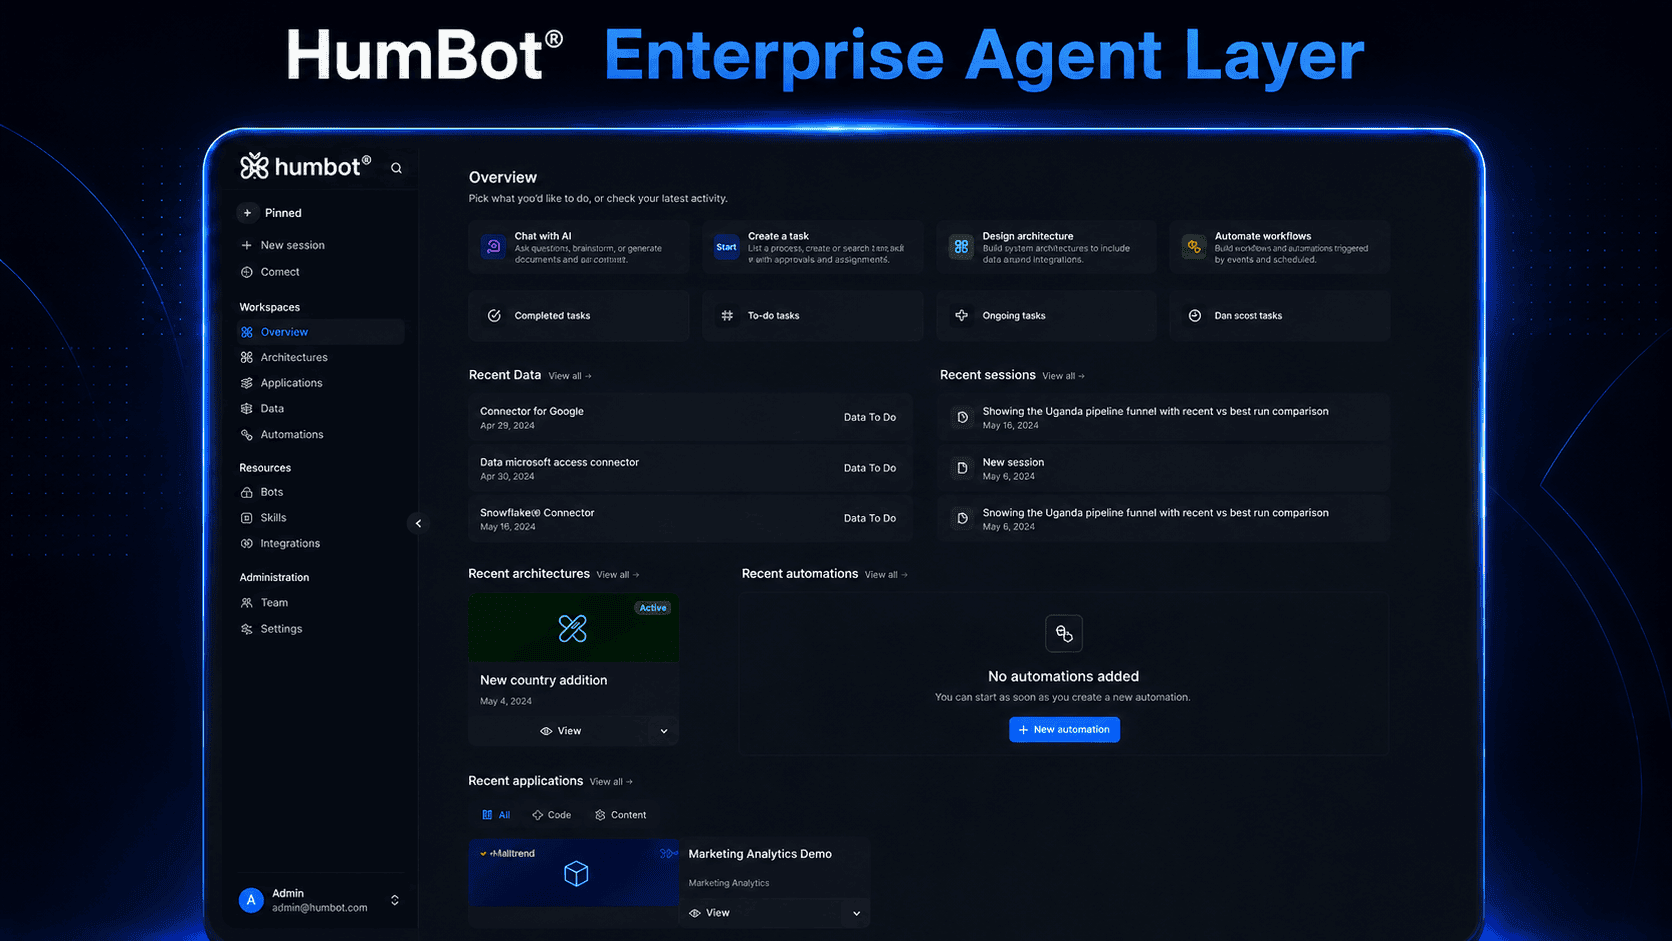Click the humbot logo in sidebar

pyautogui.click(x=305, y=166)
